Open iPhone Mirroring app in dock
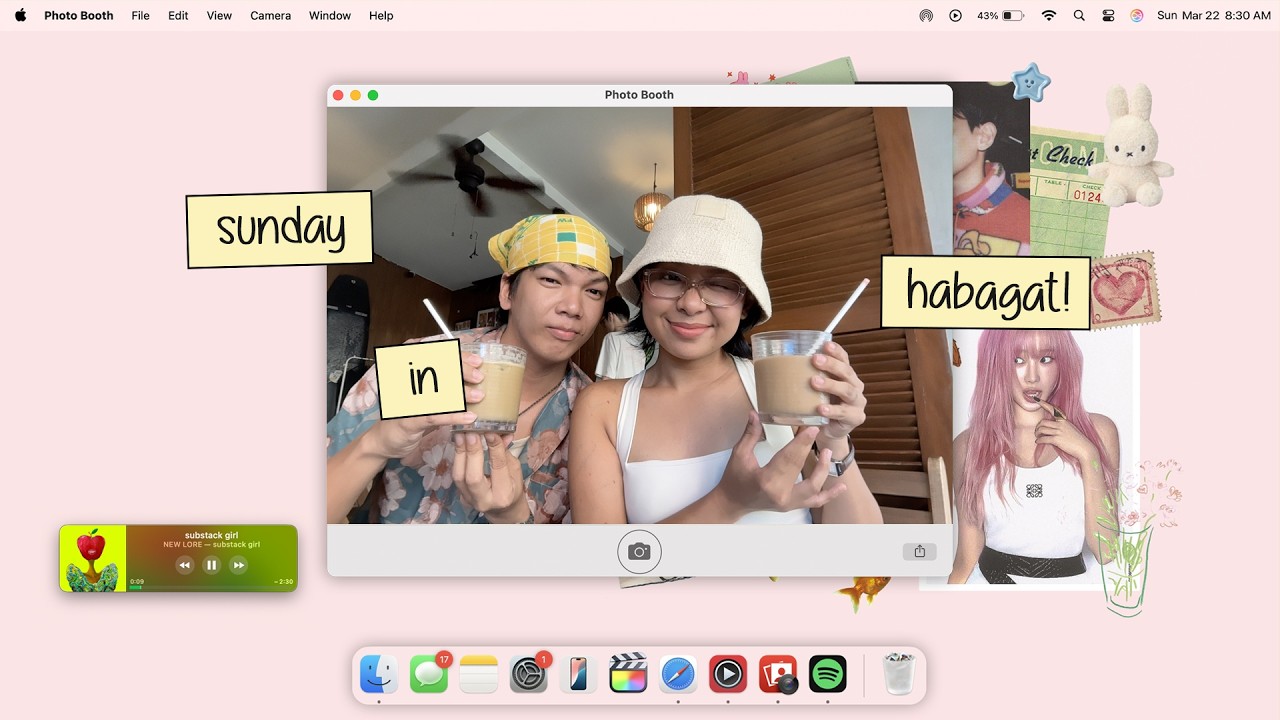The width and height of the screenshot is (1280, 720). tap(578, 674)
